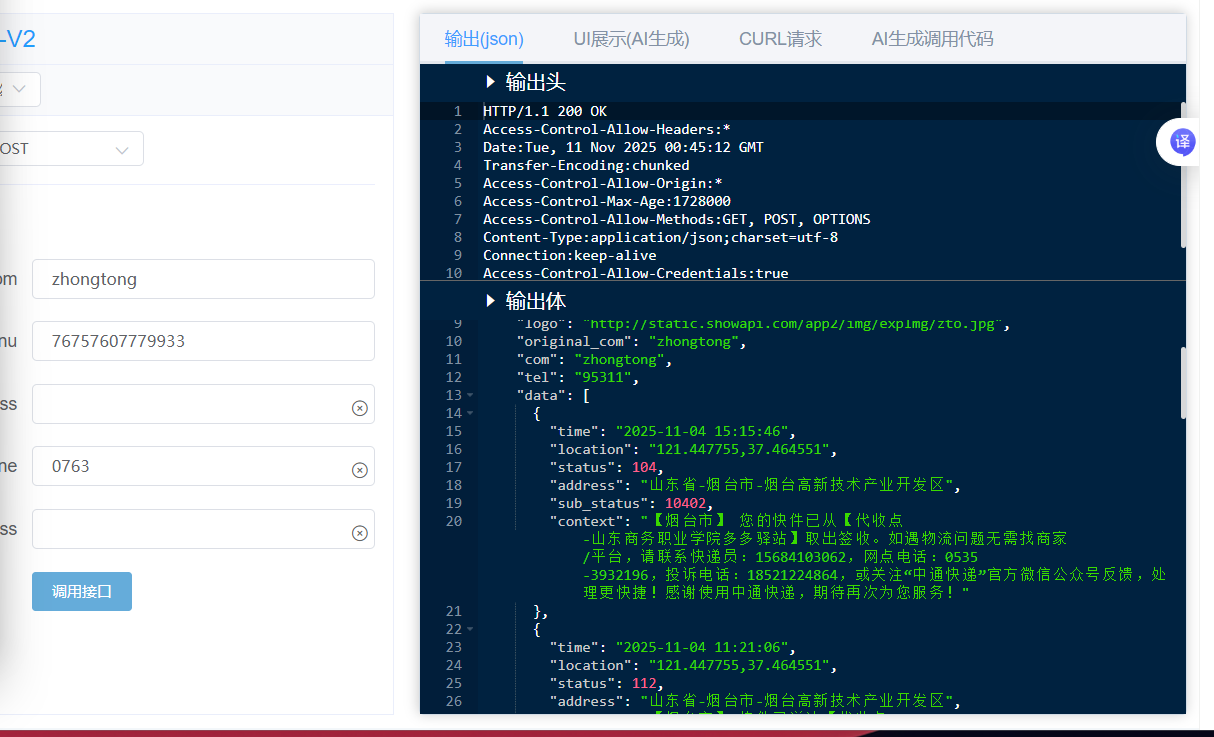Click the output body scrollbar thumb
Image resolution: width=1214 pixels, height=737 pixels.
click(1183, 382)
